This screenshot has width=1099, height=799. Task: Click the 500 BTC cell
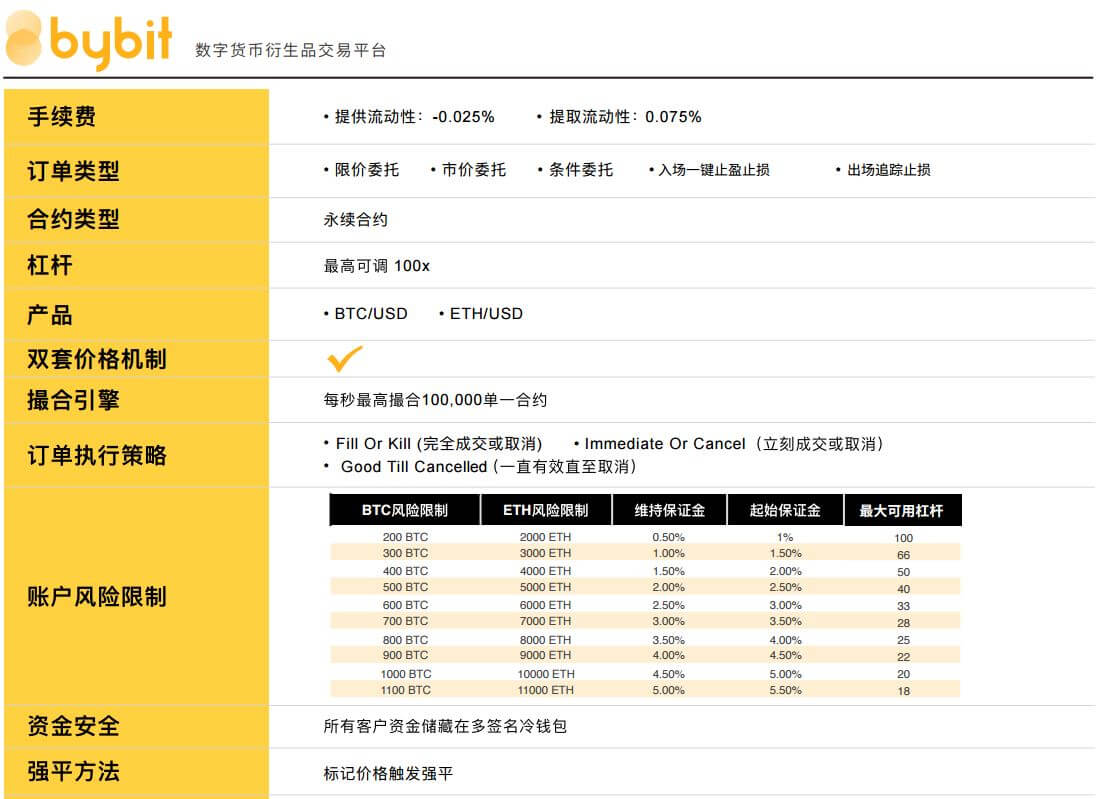click(x=405, y=587)
